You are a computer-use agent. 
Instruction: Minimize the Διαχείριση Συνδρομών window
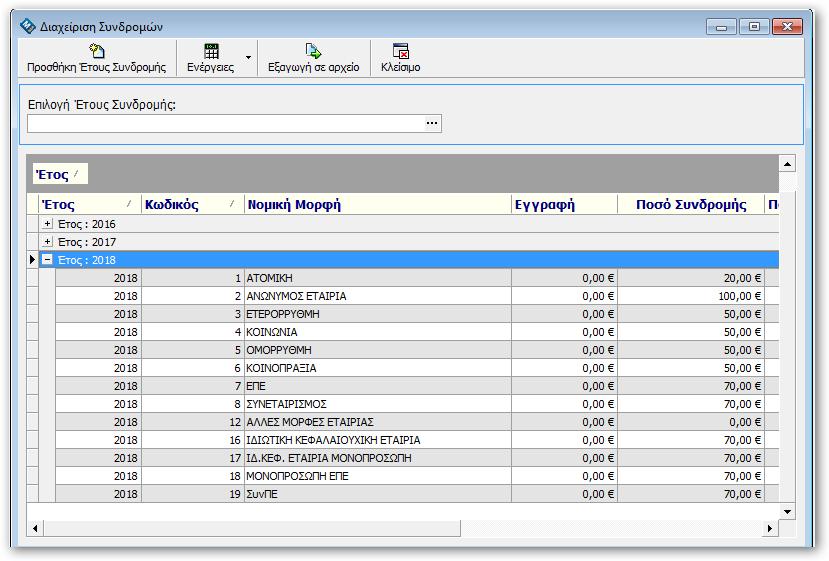point(721,26)
